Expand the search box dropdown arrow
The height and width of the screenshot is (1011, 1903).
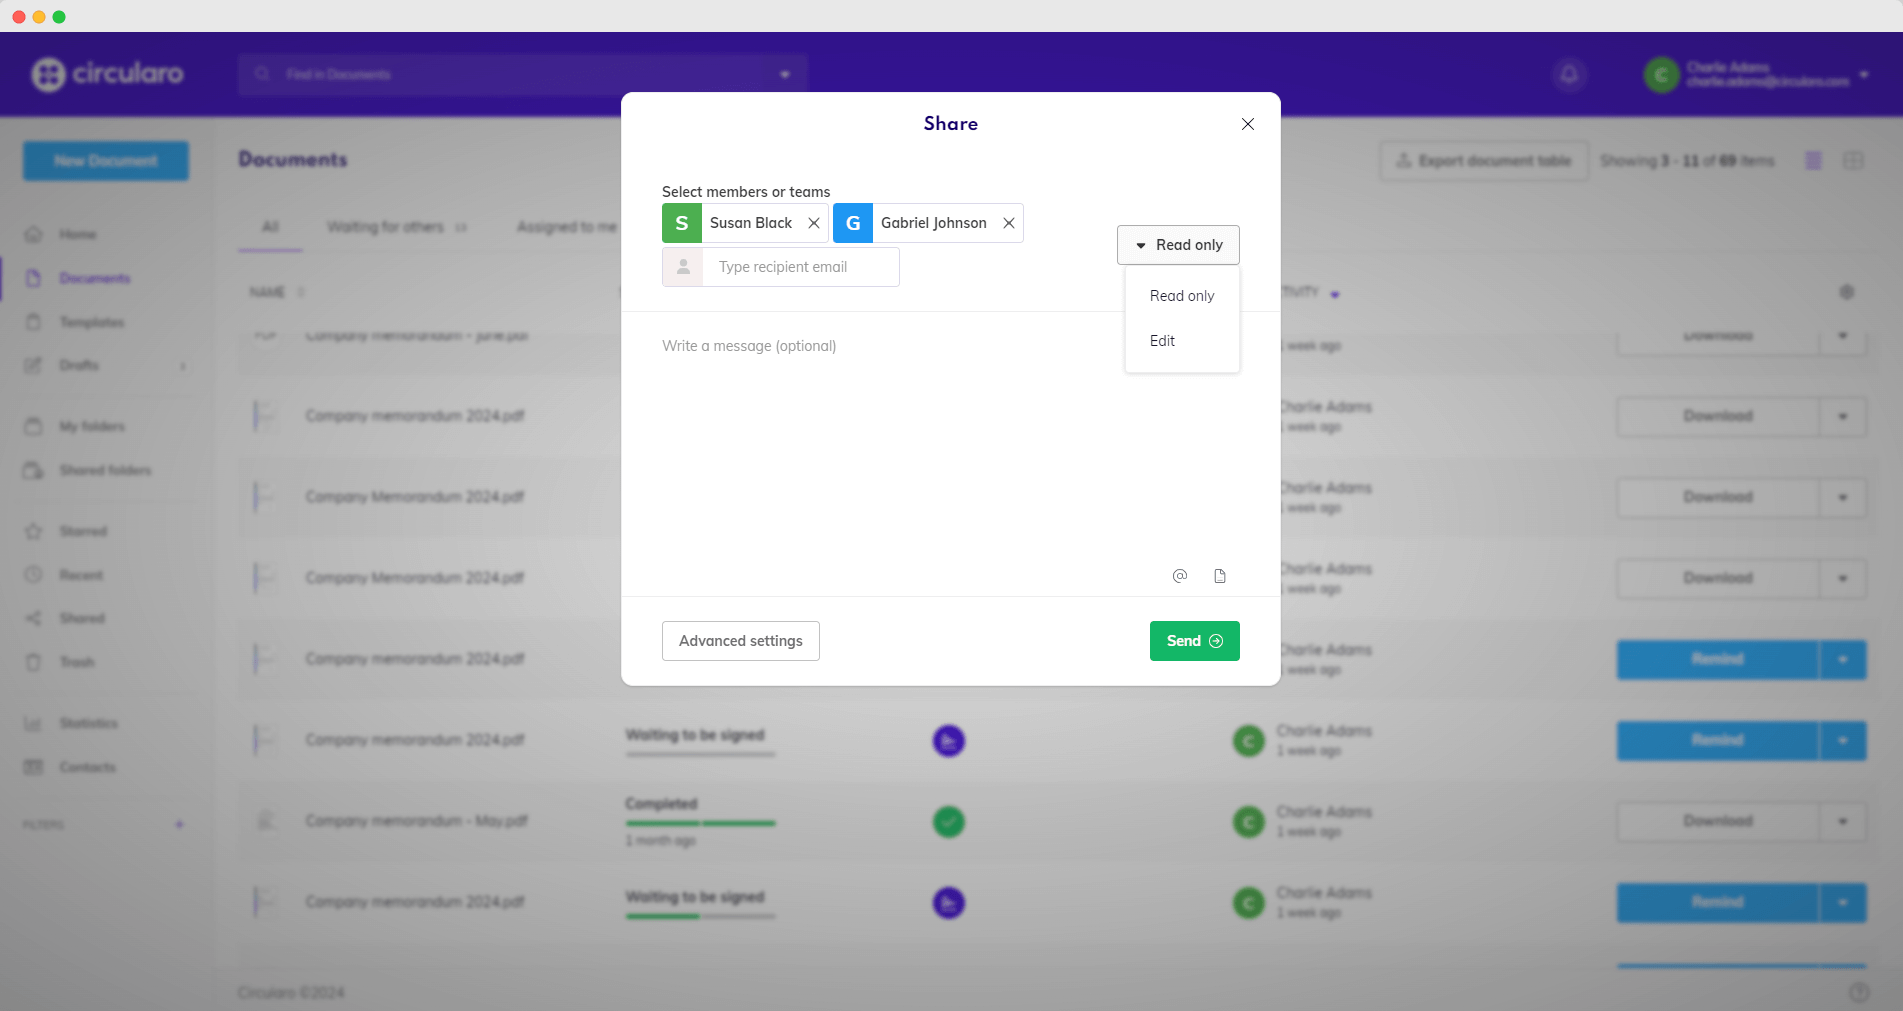(785, 75)
